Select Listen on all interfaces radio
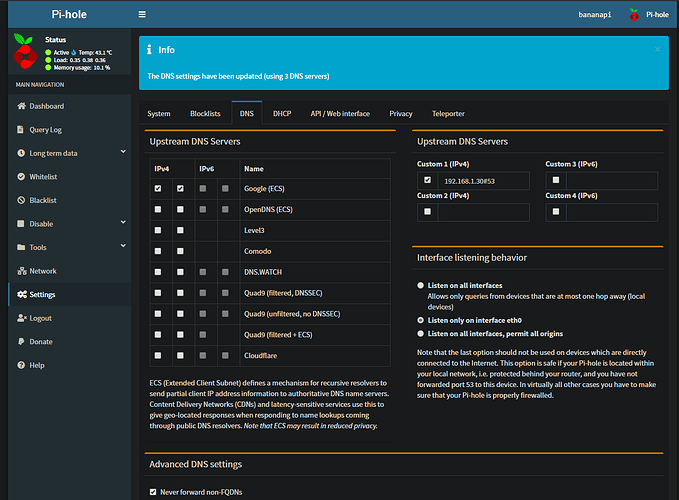 pyautogui.click(x=420, y=285)
